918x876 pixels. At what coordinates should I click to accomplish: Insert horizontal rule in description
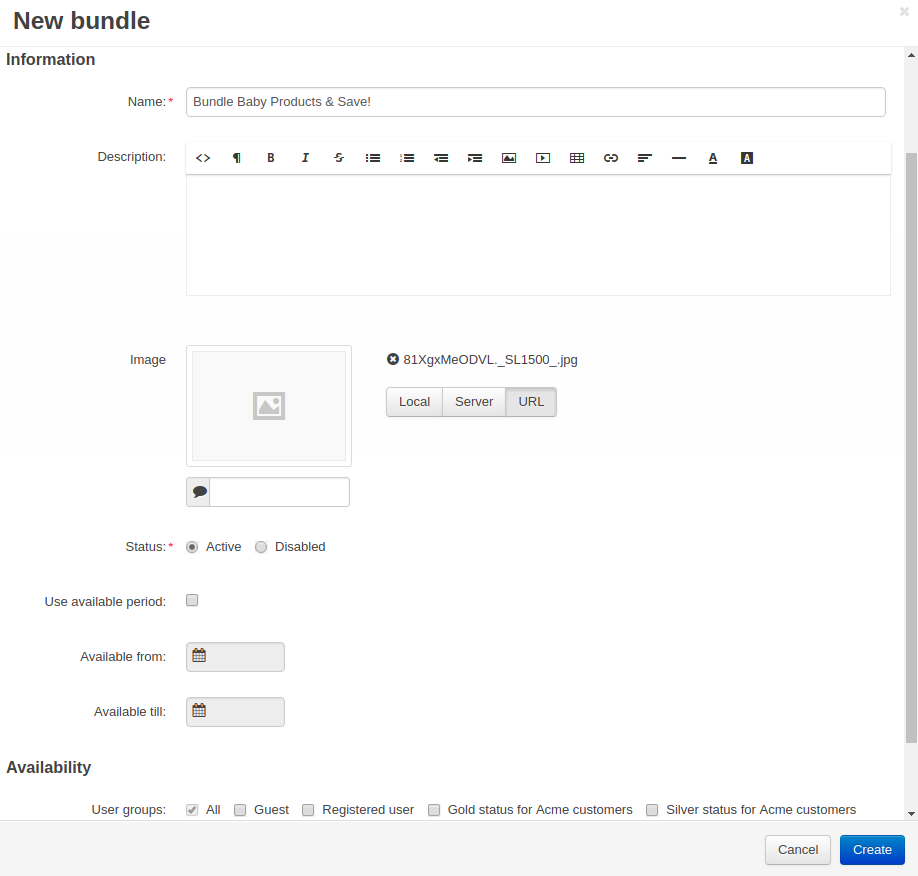pyautogui.click(x=679, y=158)
